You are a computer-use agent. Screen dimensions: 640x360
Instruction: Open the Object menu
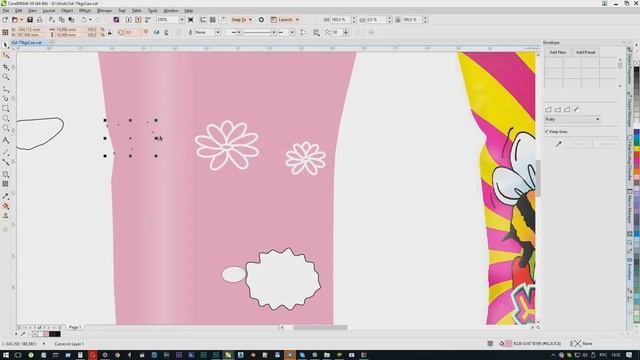[x=67, y=11]
